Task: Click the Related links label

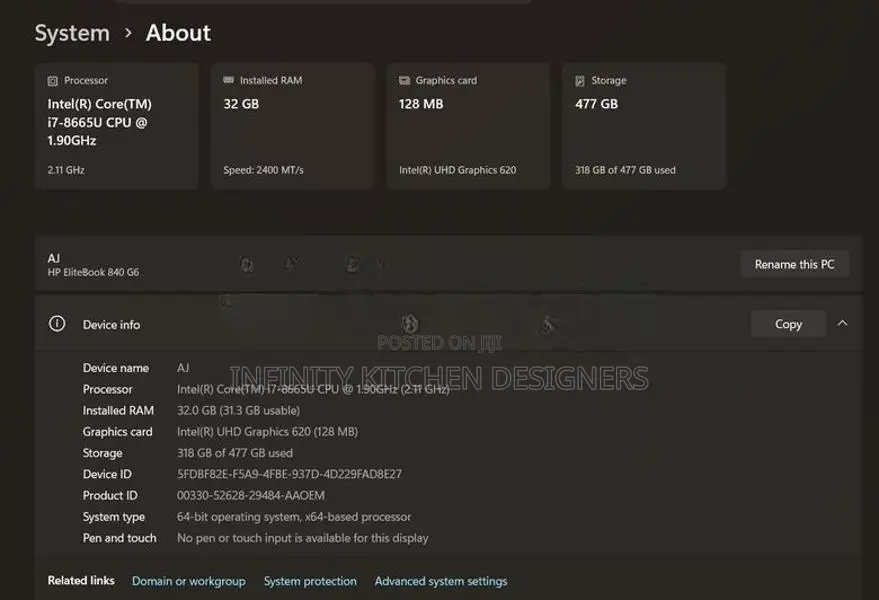Action: click(81, 580)
